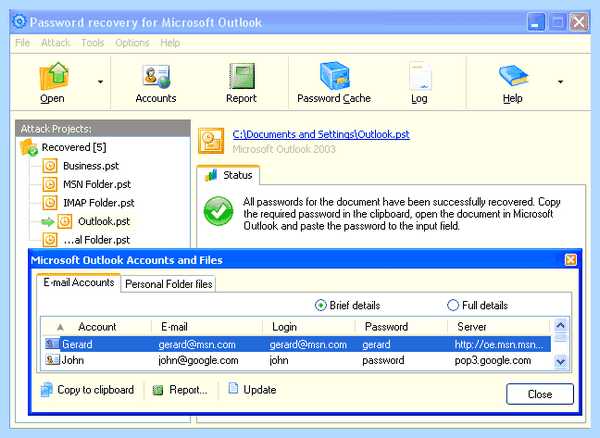
Task: Click the Help book toolbar icon
Action: (x=513, y=75)
